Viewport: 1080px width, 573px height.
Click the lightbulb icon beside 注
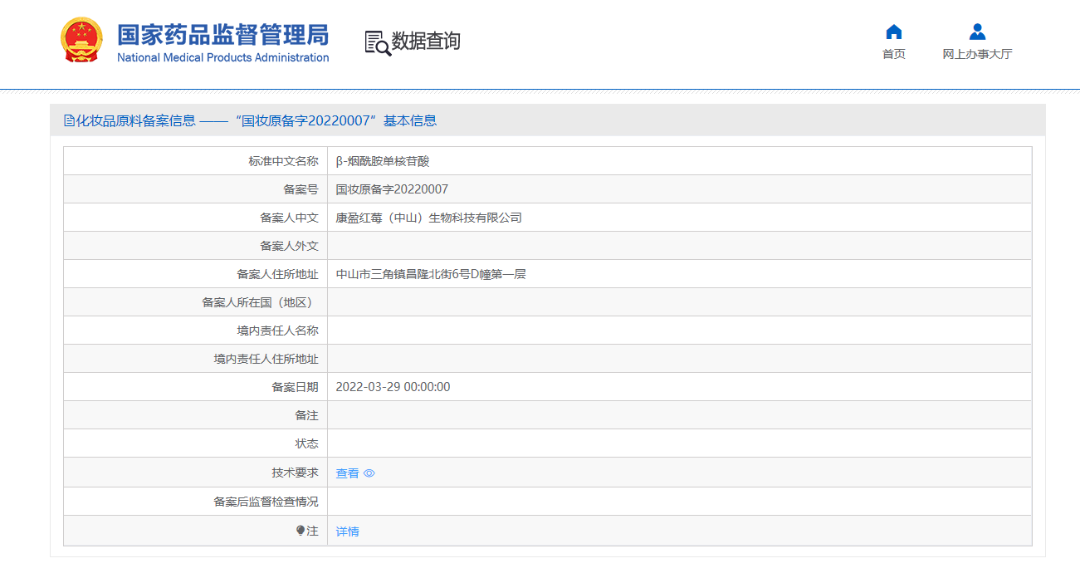pos(300,531)
